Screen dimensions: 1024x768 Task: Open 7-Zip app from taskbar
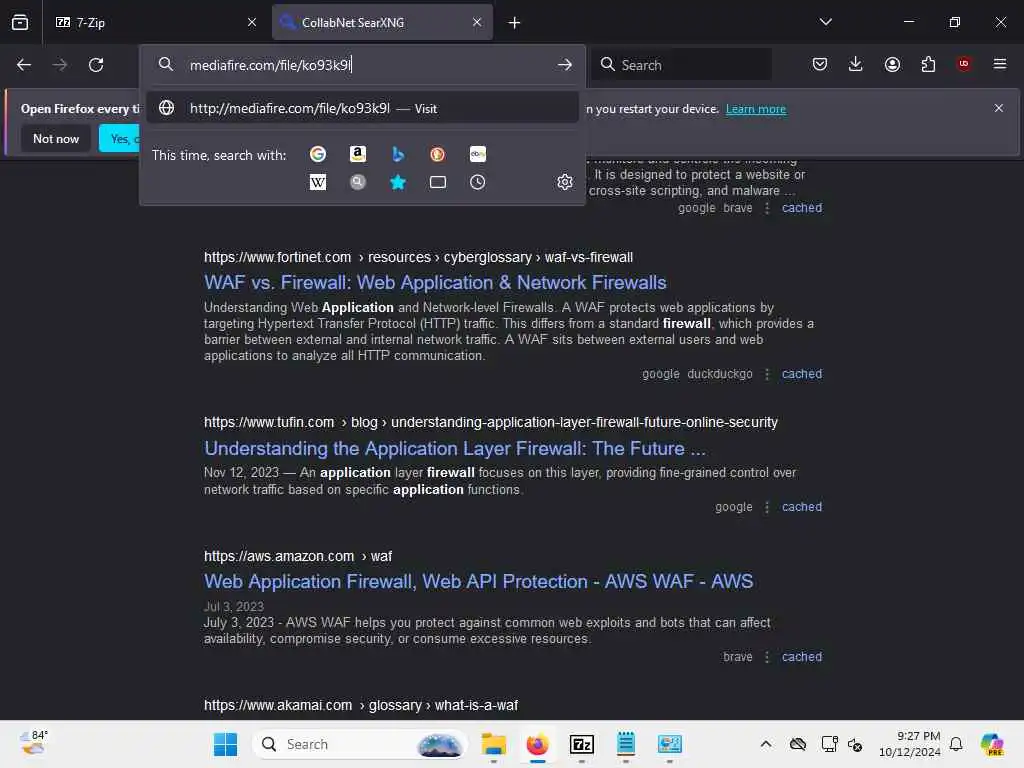pos(581,744)
